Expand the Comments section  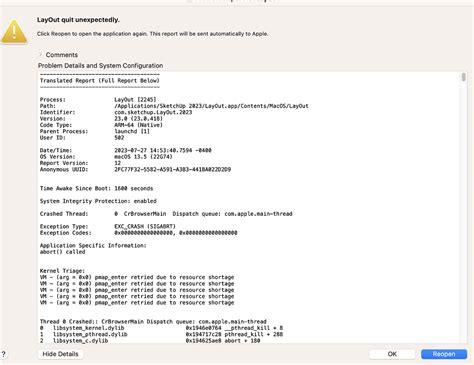40,55
